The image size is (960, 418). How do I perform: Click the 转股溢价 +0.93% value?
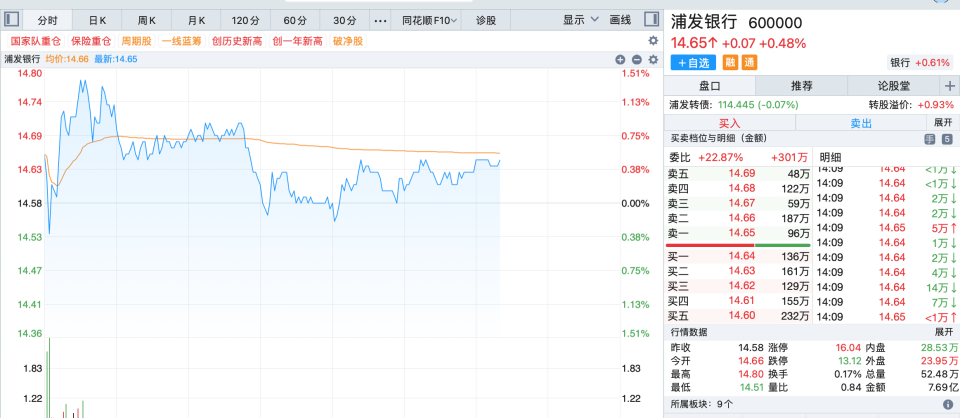(937, 105)
